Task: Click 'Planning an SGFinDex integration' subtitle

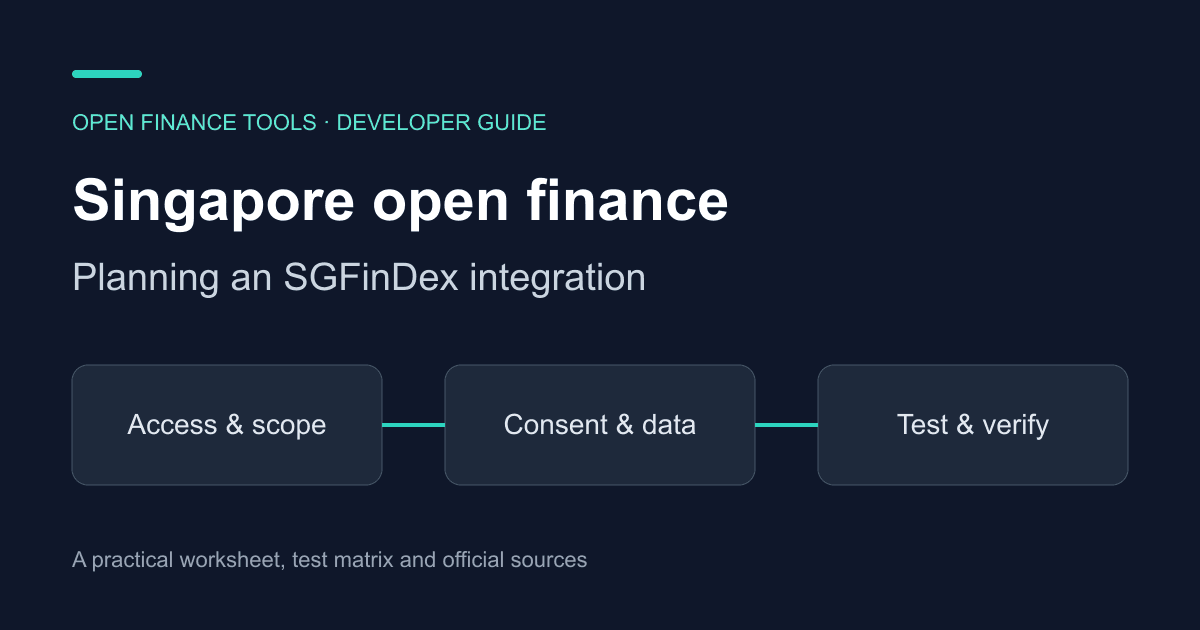Action: 359,278
